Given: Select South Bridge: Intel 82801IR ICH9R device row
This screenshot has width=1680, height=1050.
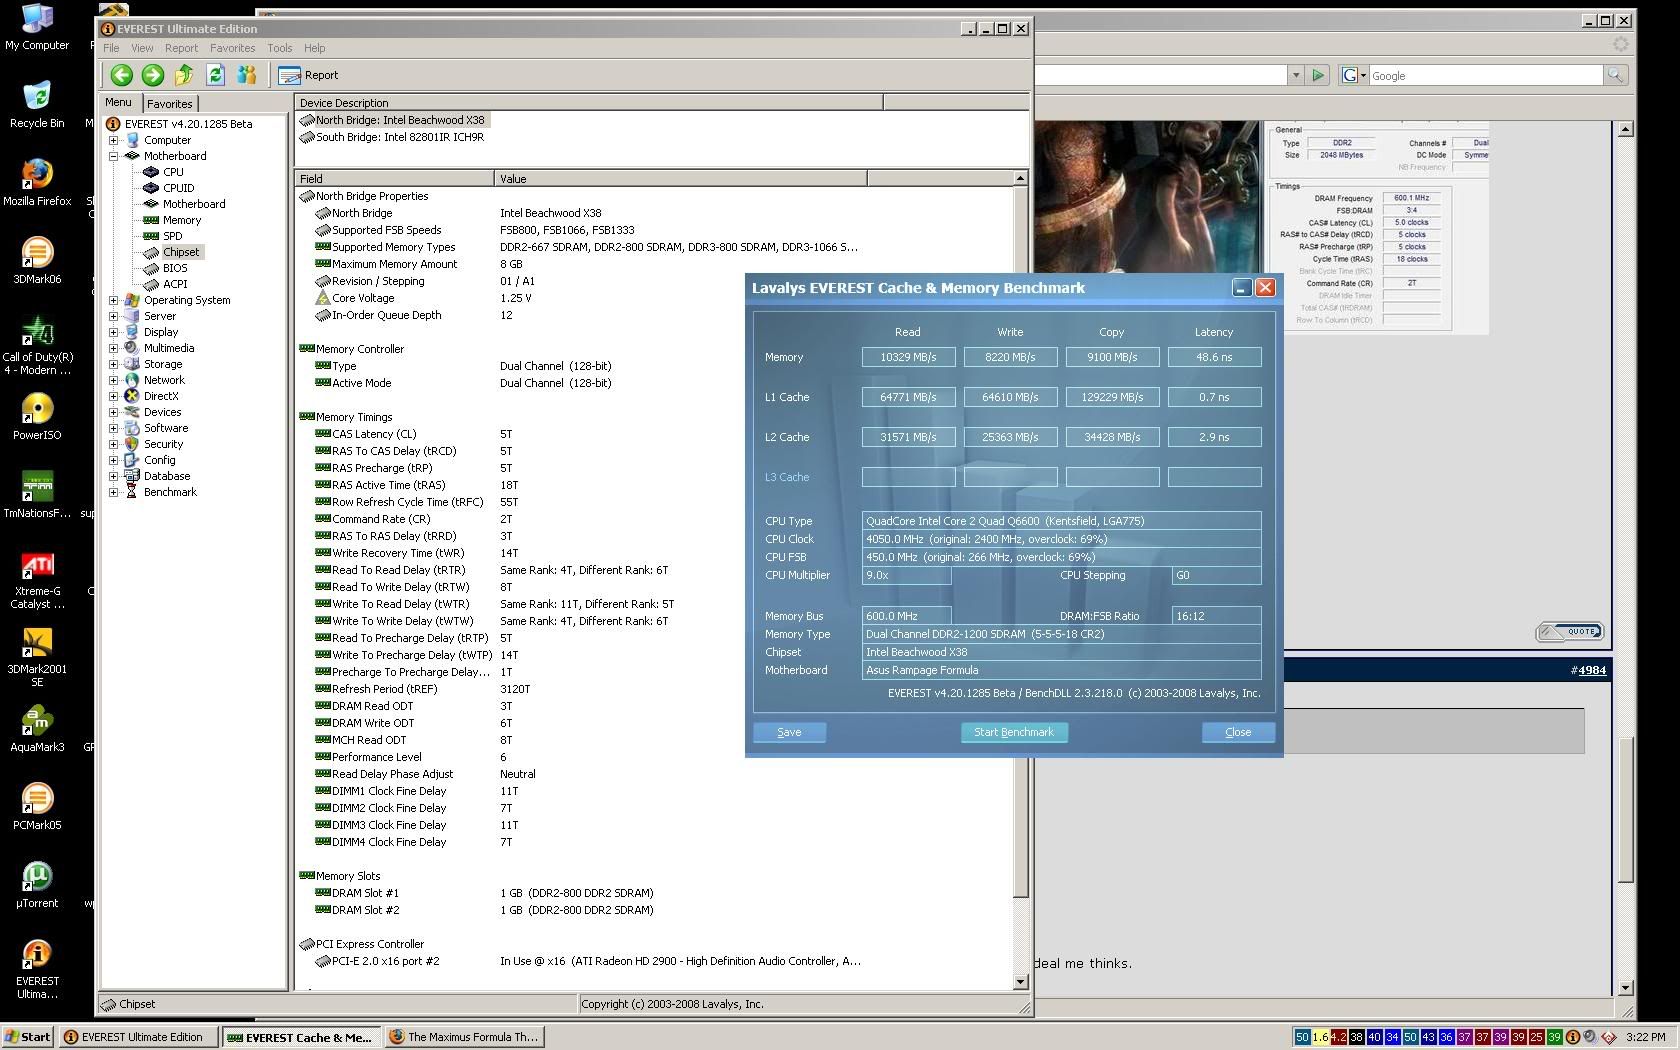Looking at the screenshot, I should pos(391,137).
